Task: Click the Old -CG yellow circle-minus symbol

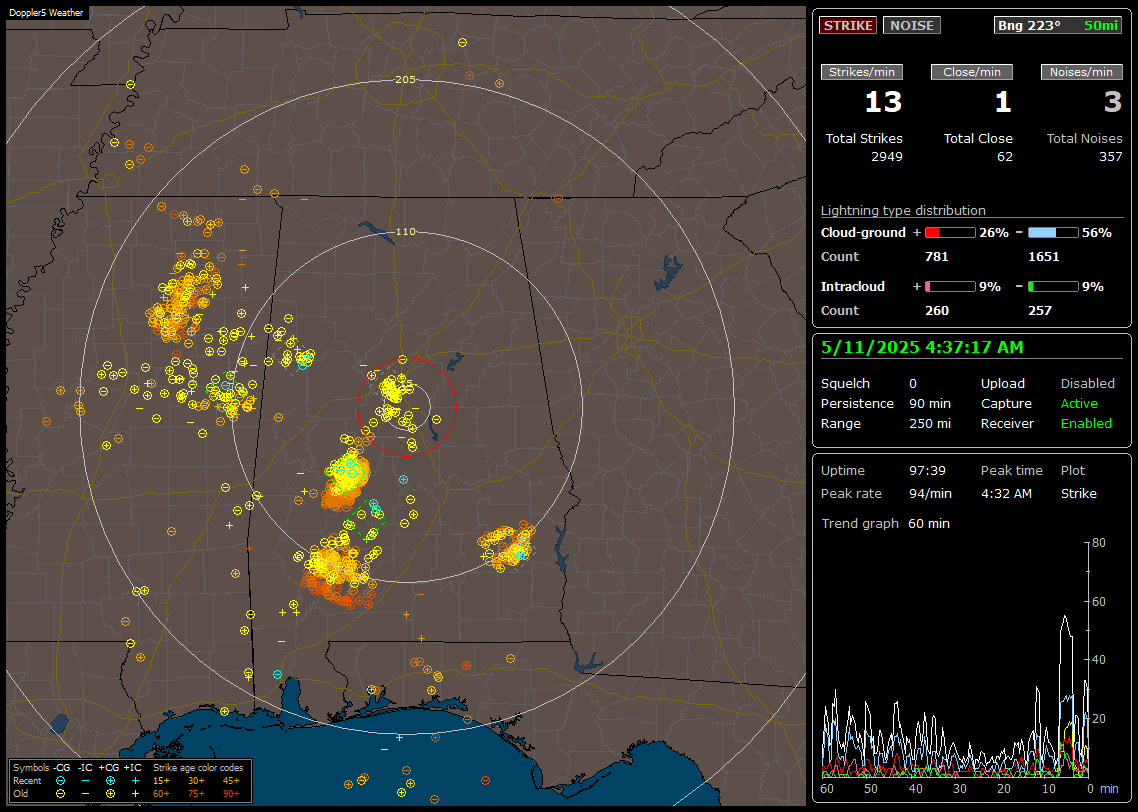Action: (61, 794)
